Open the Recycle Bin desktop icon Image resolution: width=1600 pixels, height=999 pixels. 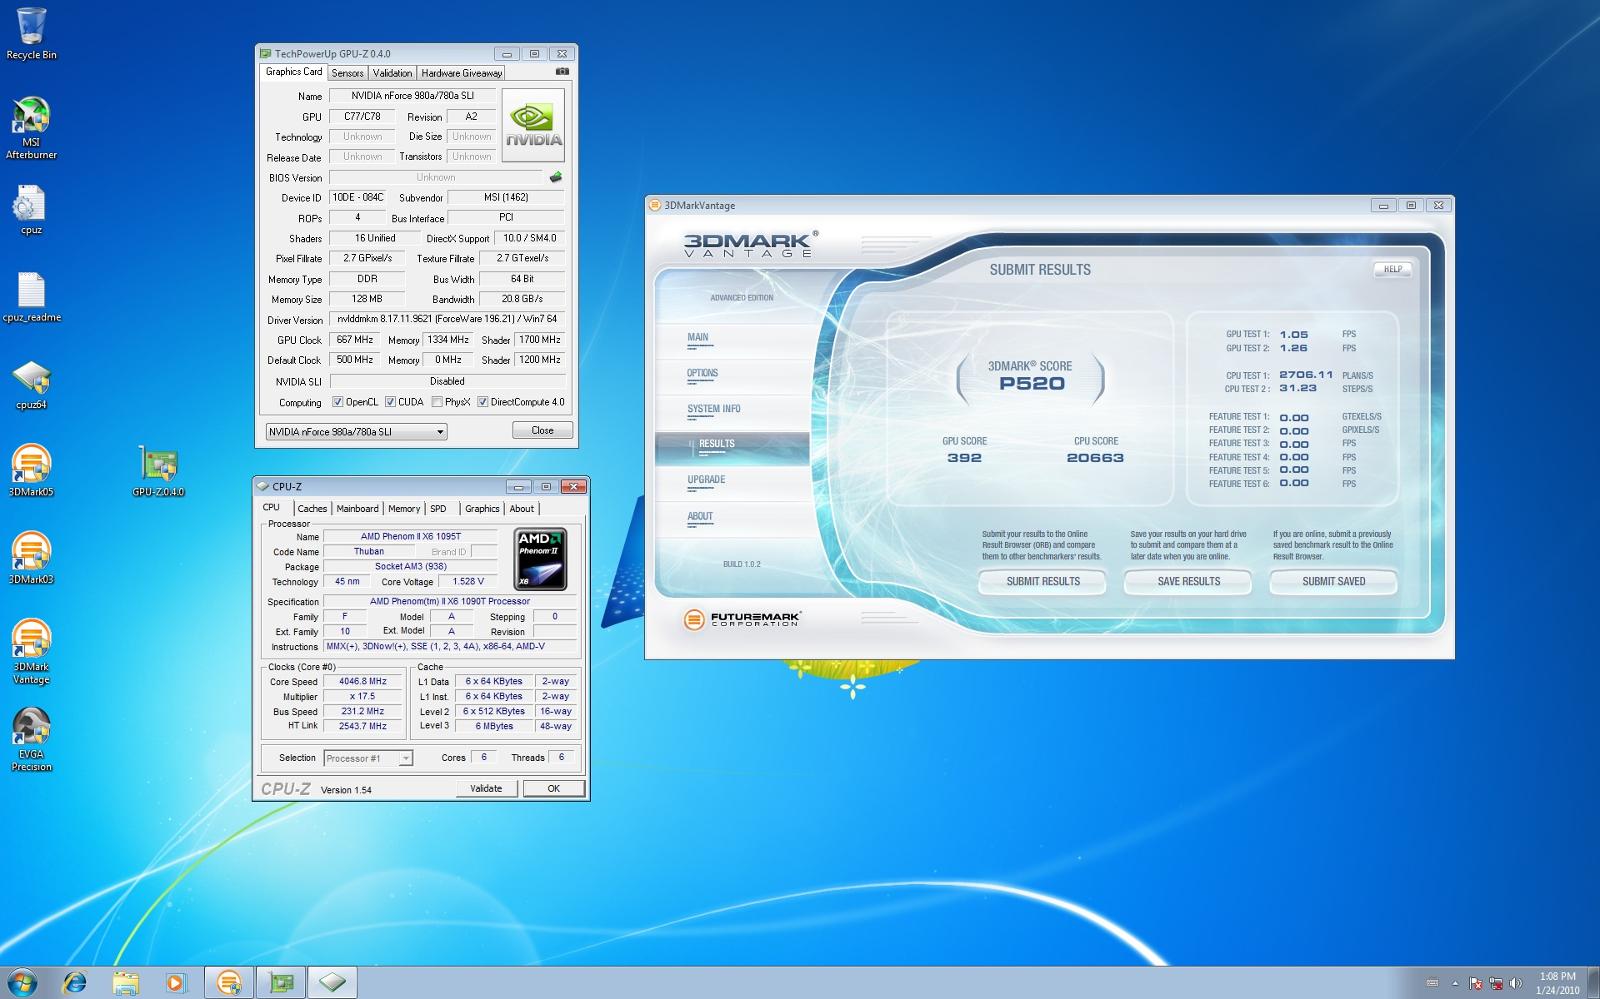point(31,33)
